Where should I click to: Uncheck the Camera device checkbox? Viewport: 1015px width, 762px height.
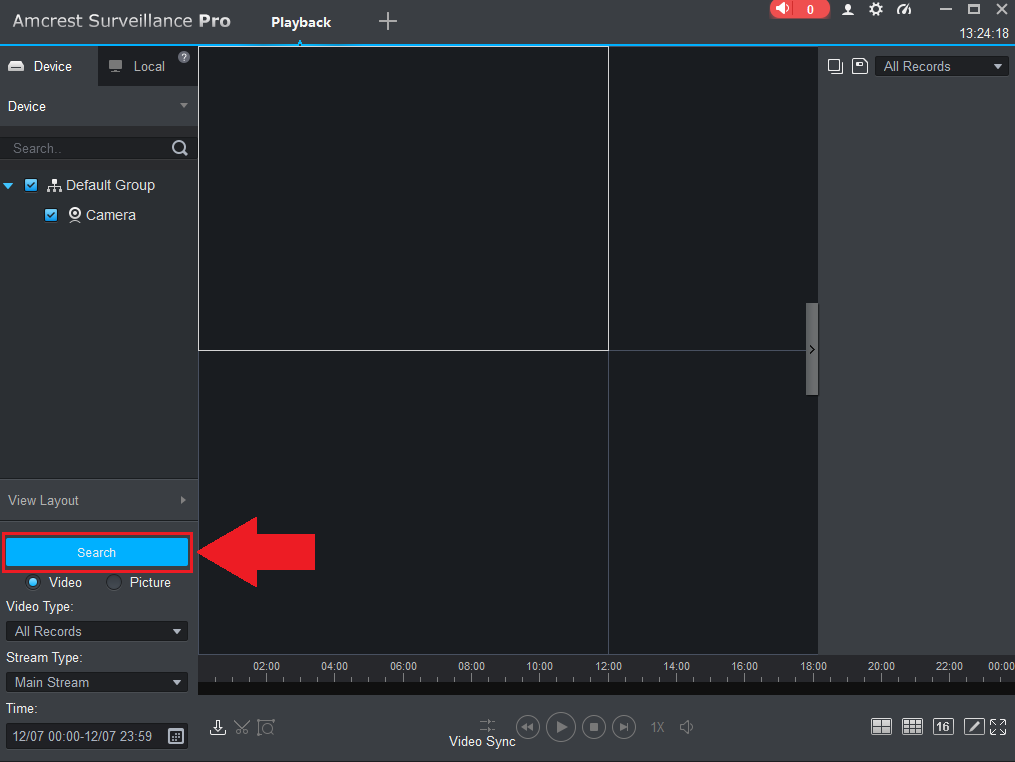coord(51,215)
